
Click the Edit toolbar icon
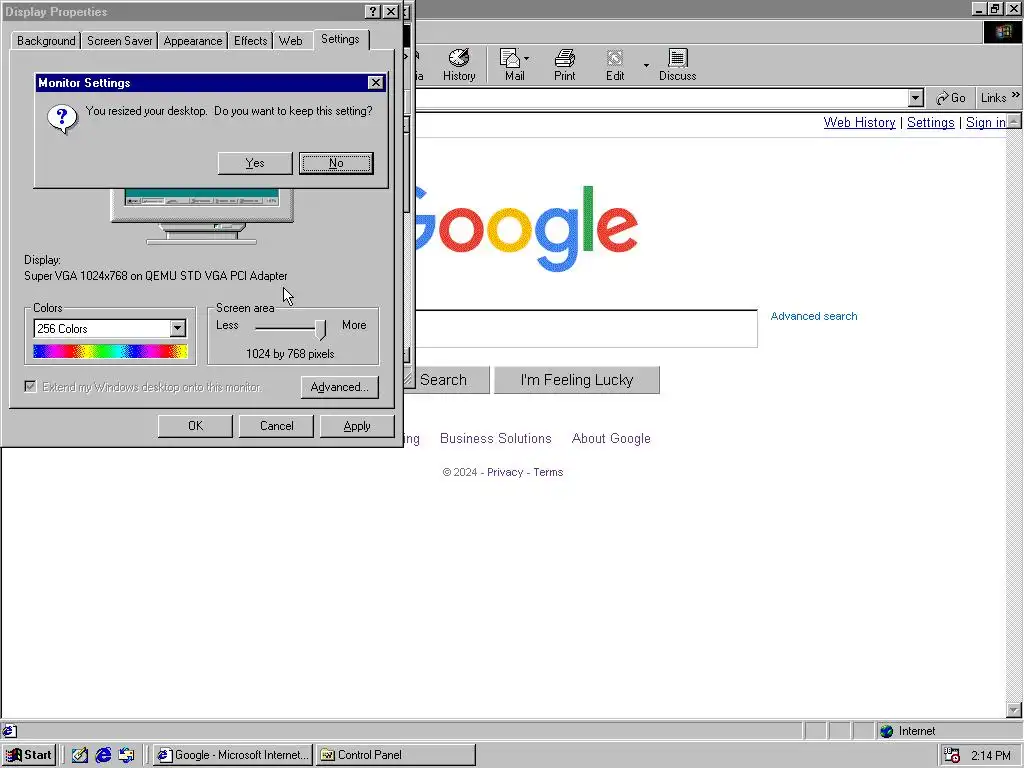coord(615,65)
